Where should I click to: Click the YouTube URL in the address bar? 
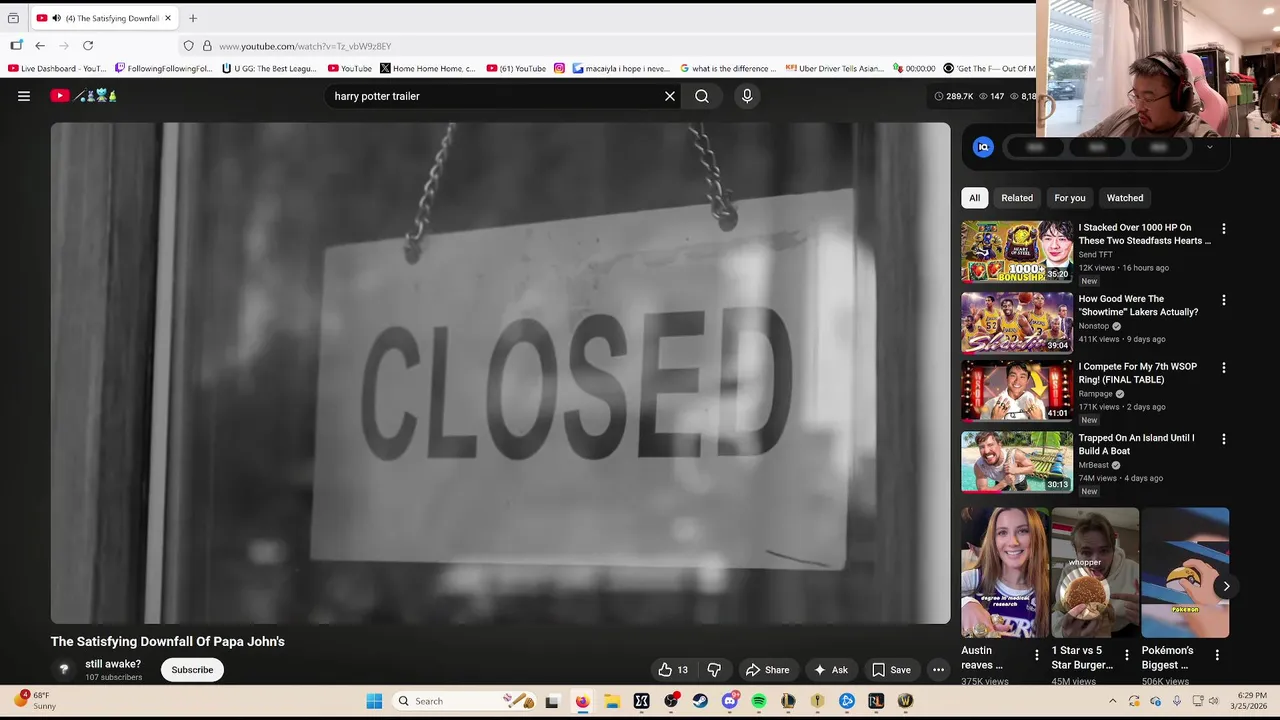305,46
